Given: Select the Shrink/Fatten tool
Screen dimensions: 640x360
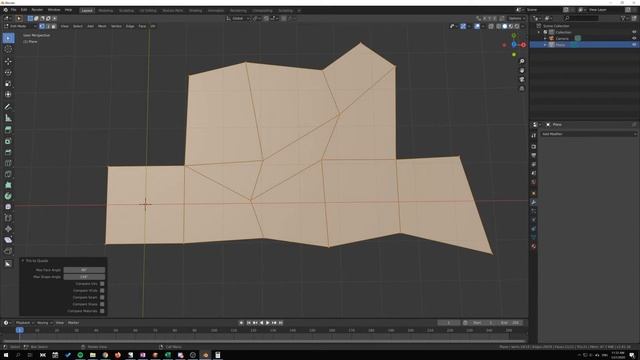Looking at the screenshot, I should pyautogui.click(x=8, y=229).
